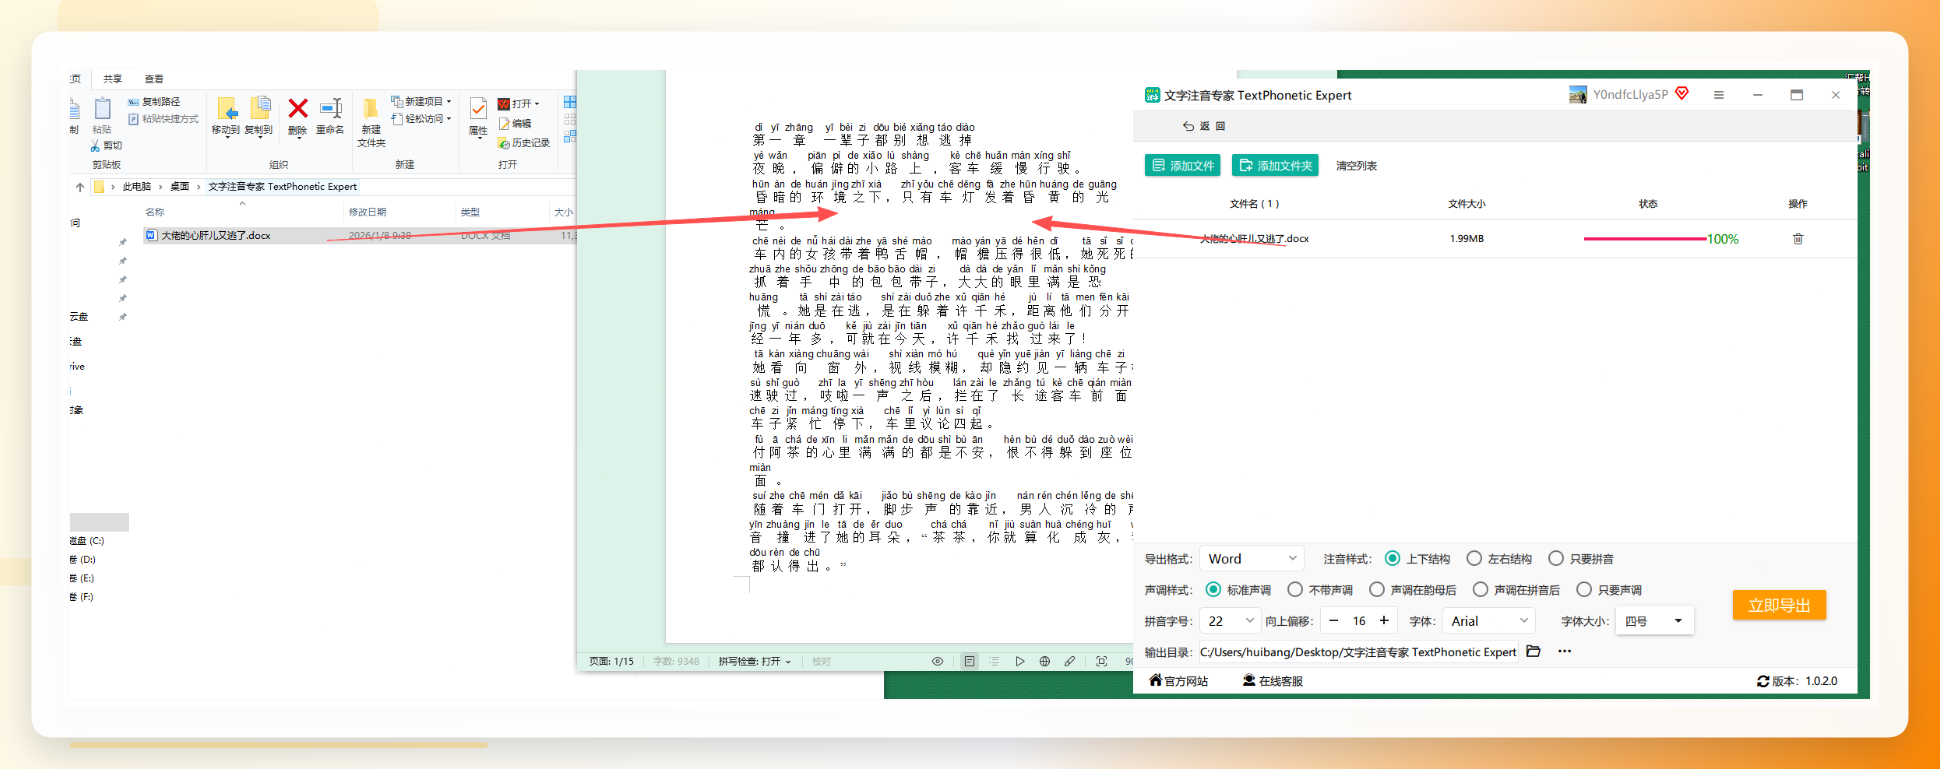Click the Edit item in Explorer's Open group
This screenshot has width=1940, height=769.
(515, 124)
